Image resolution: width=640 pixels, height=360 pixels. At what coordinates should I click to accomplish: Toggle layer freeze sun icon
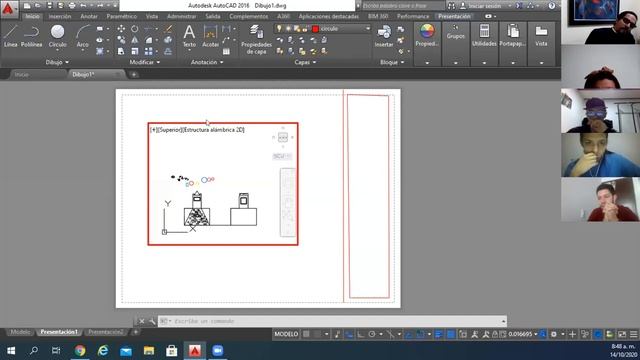tap(288, 29)
